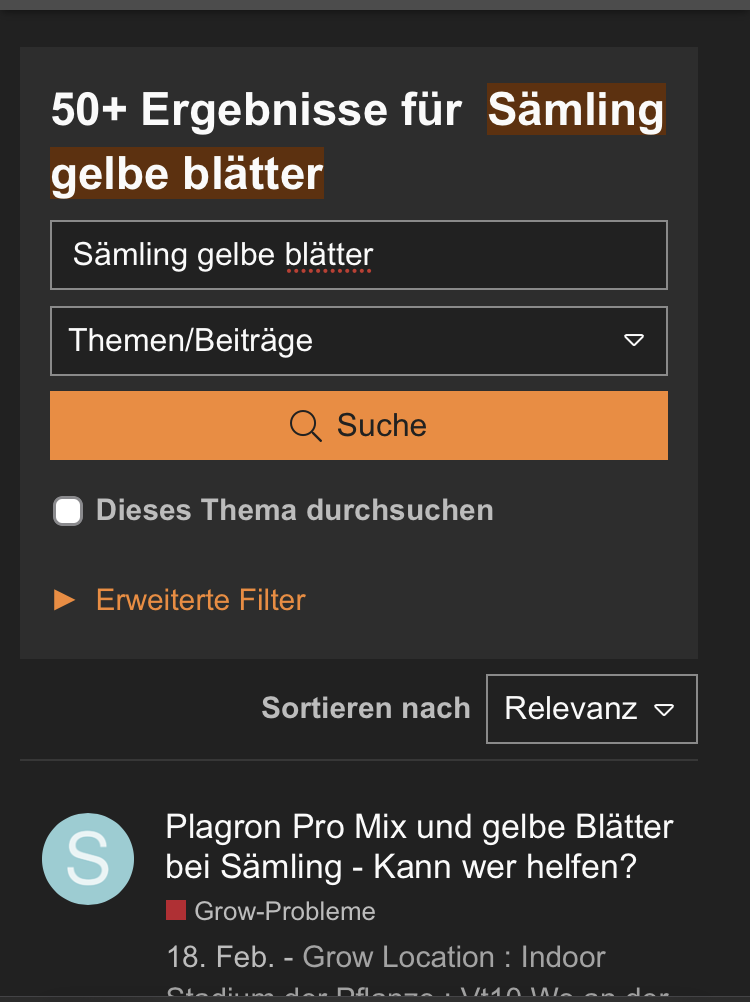750x1002 pixels.
Task: Click the arrow in the Themen/Beiträge box
Action: pyautogui.click(x=633, y=340)
